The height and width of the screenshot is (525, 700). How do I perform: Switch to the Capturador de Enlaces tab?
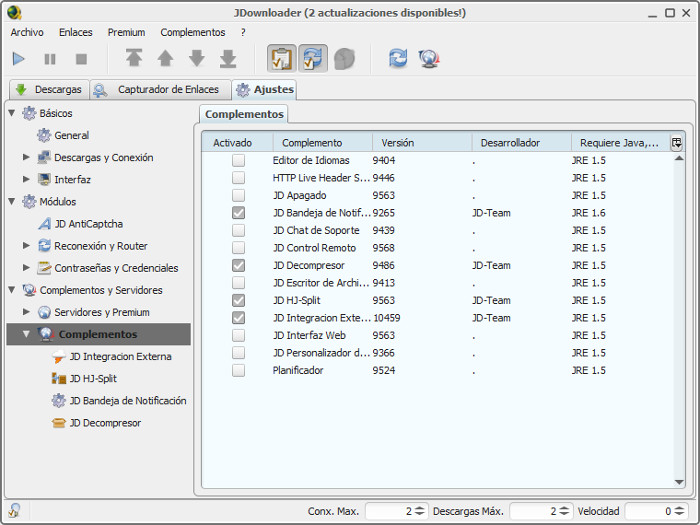click(160, 89)
